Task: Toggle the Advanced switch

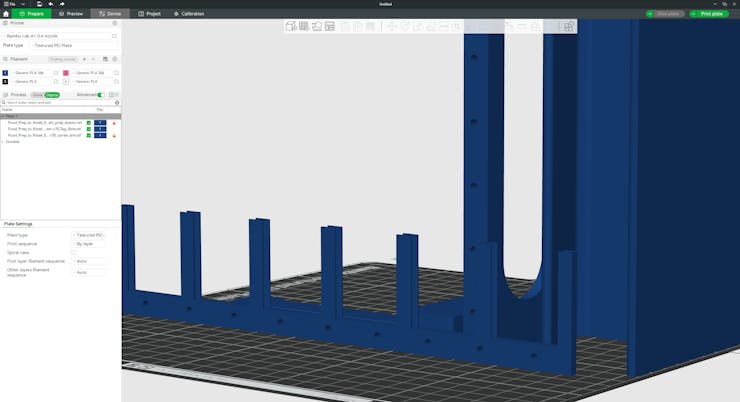Action: click(x=100, y=95)
